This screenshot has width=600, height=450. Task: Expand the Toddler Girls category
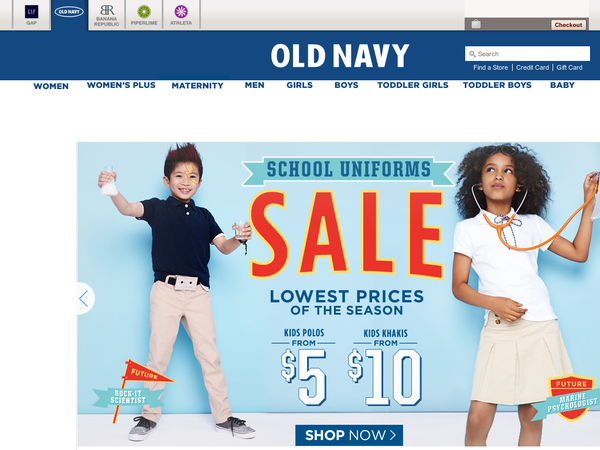click(413, 85)
